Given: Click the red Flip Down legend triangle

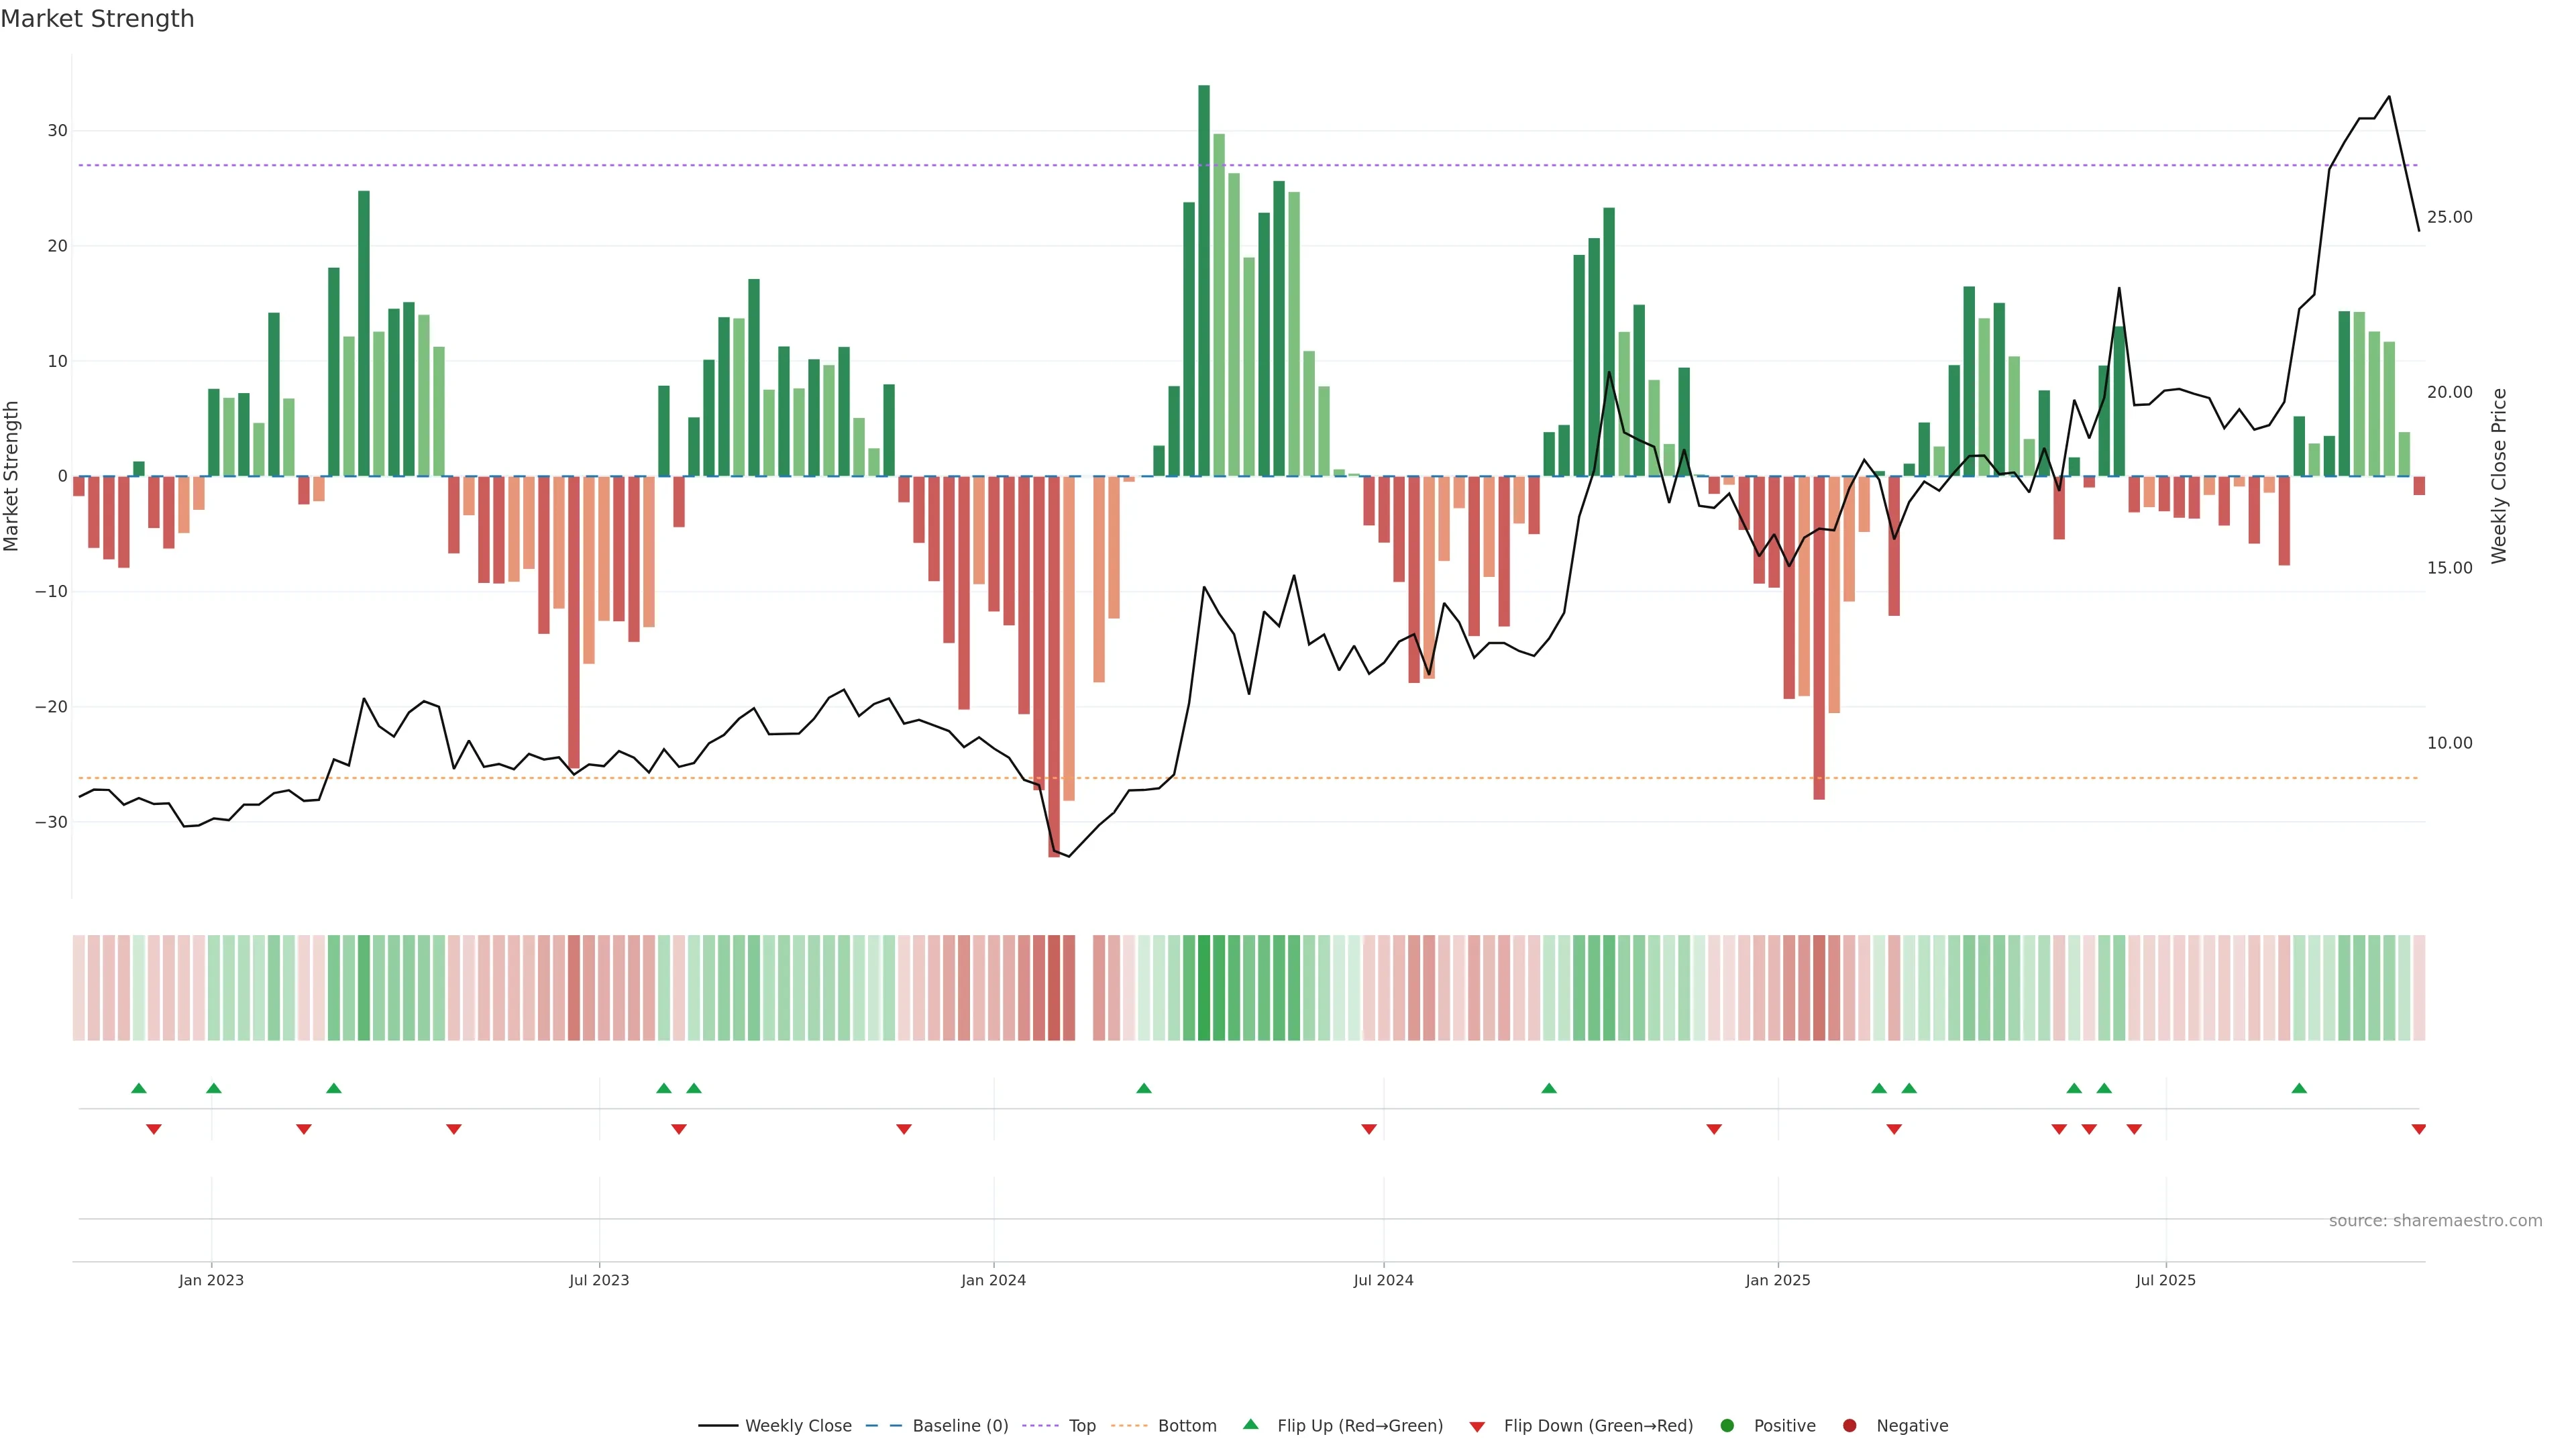Looking at the screenshot, I should pos(1477,1427).
